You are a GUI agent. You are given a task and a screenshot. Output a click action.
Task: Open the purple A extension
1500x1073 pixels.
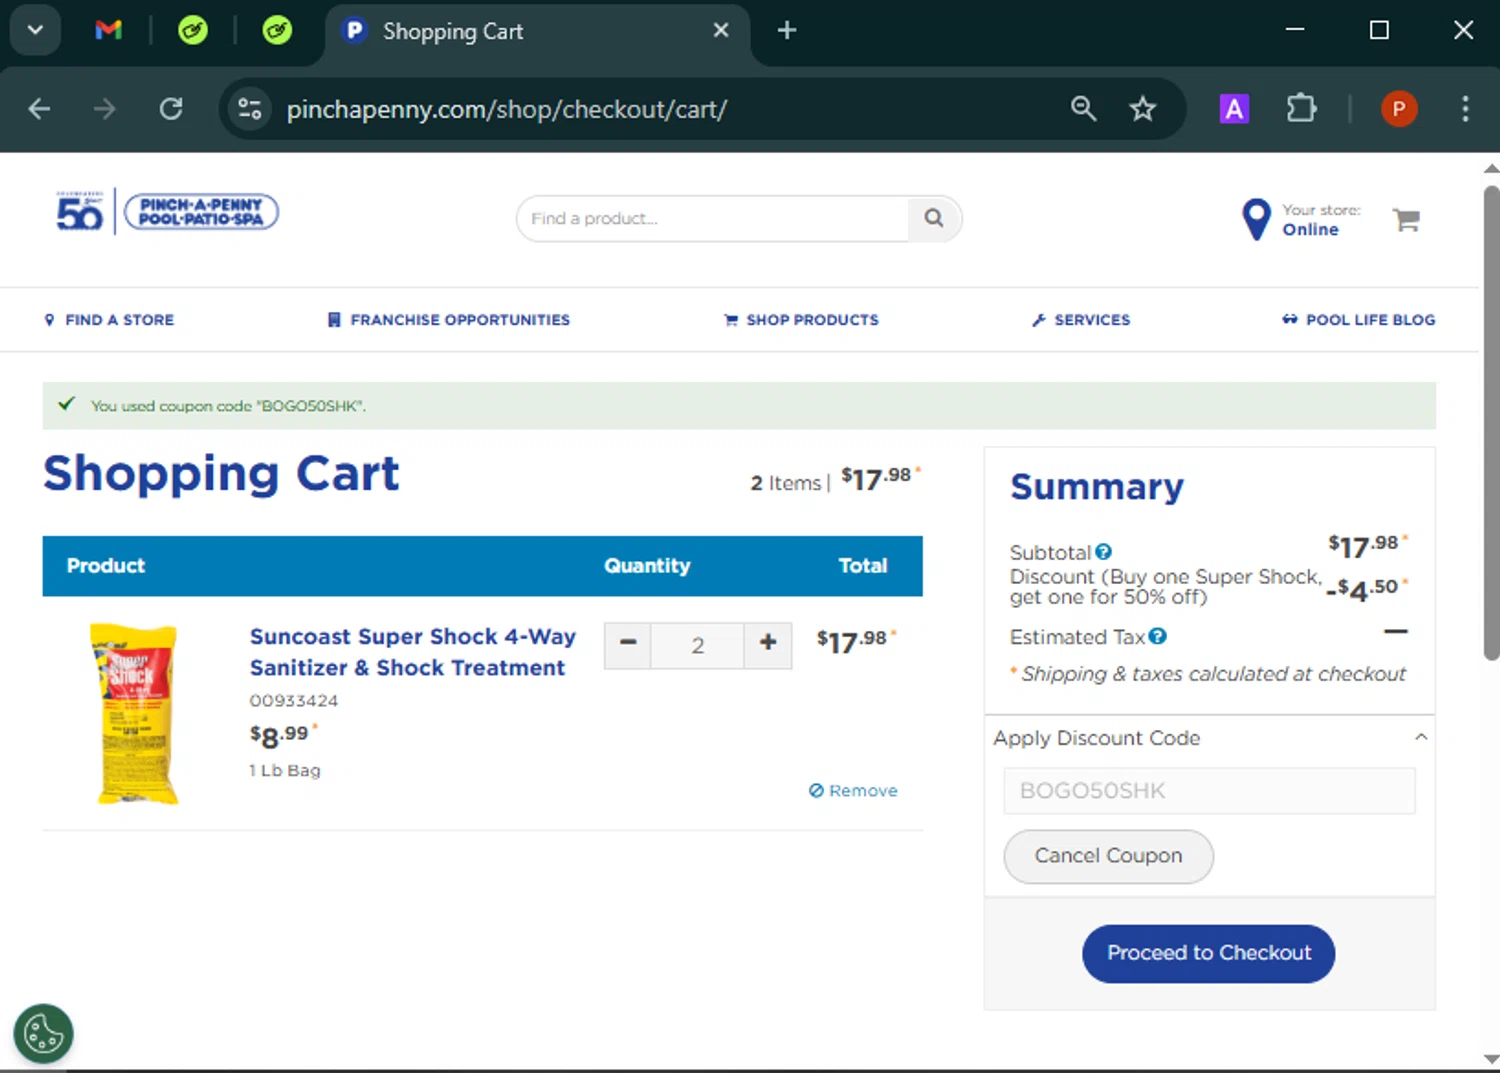tap(1234, 108)
